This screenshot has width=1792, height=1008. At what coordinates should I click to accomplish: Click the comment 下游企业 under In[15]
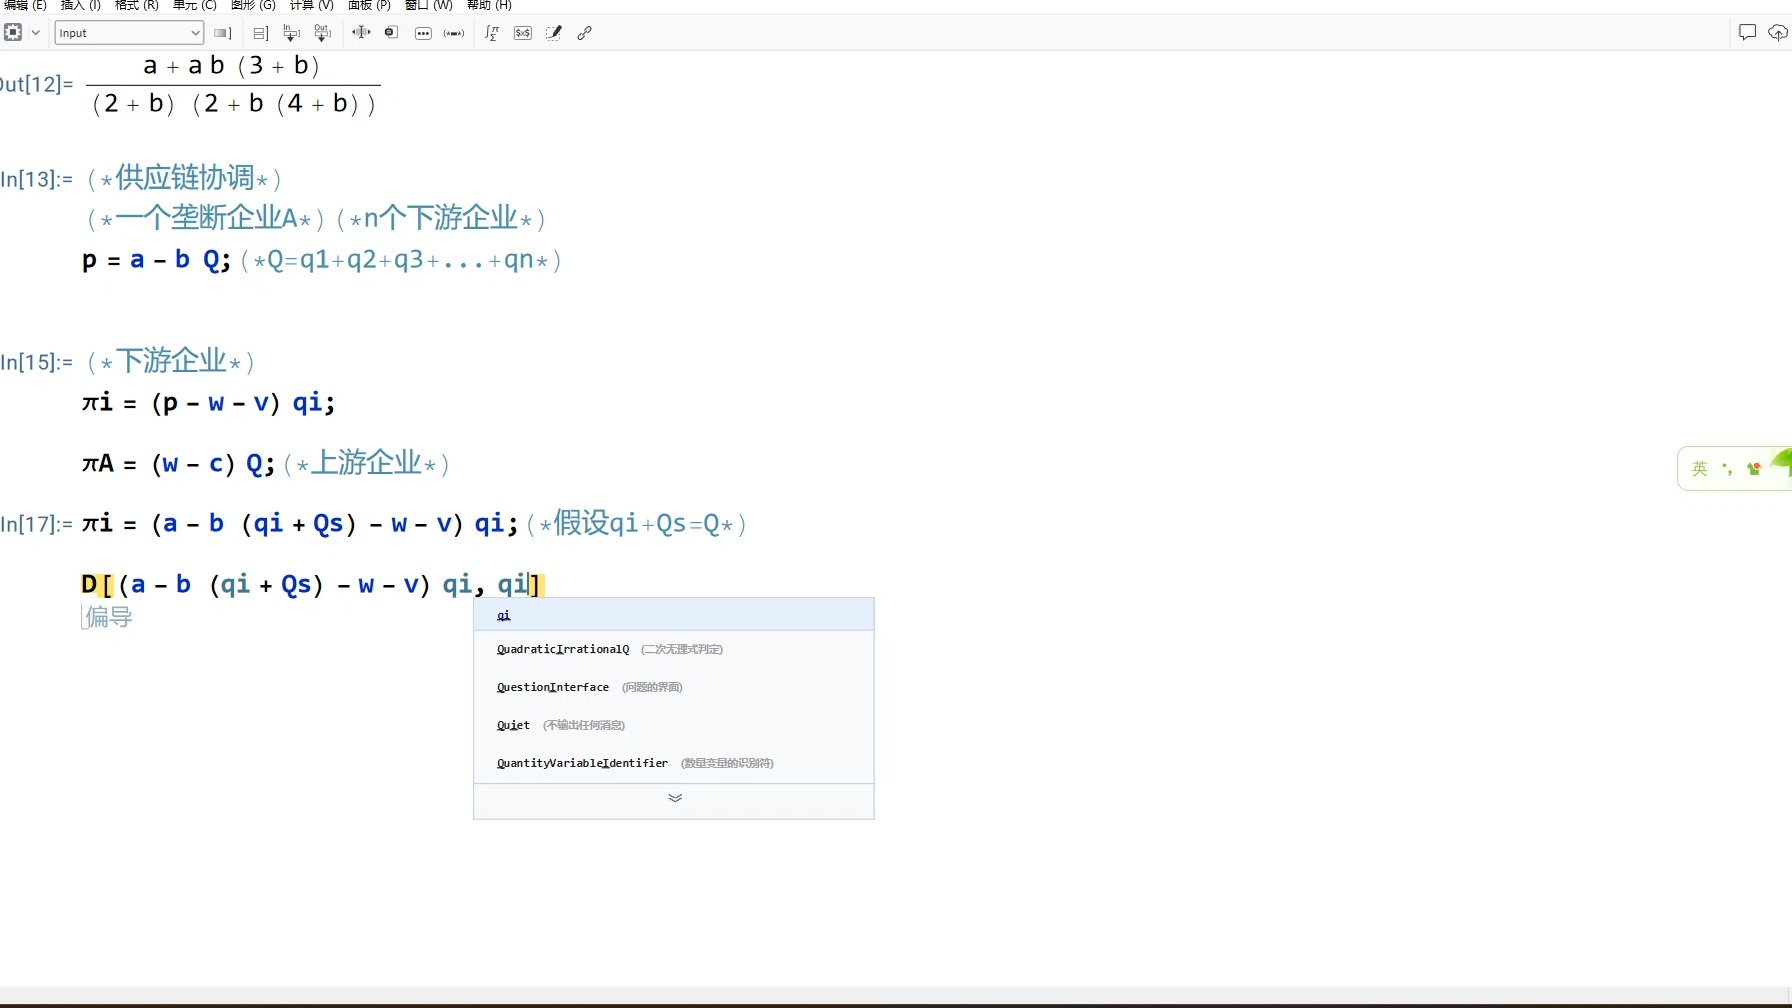pos(171,361)
